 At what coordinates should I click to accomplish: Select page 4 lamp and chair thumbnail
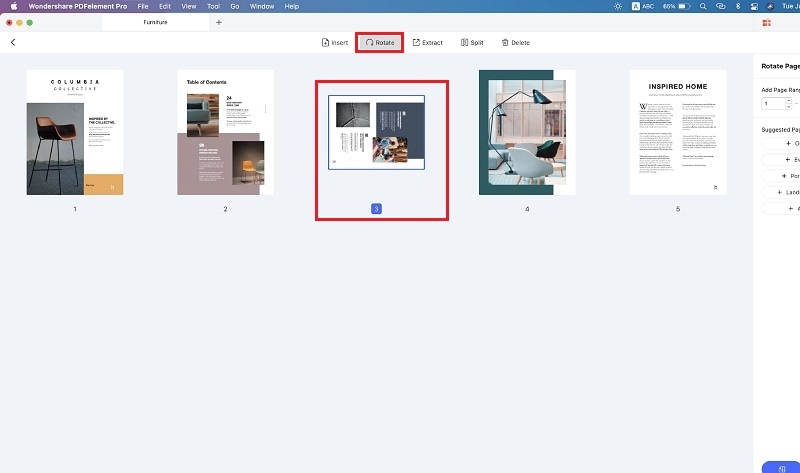[527, 132]
